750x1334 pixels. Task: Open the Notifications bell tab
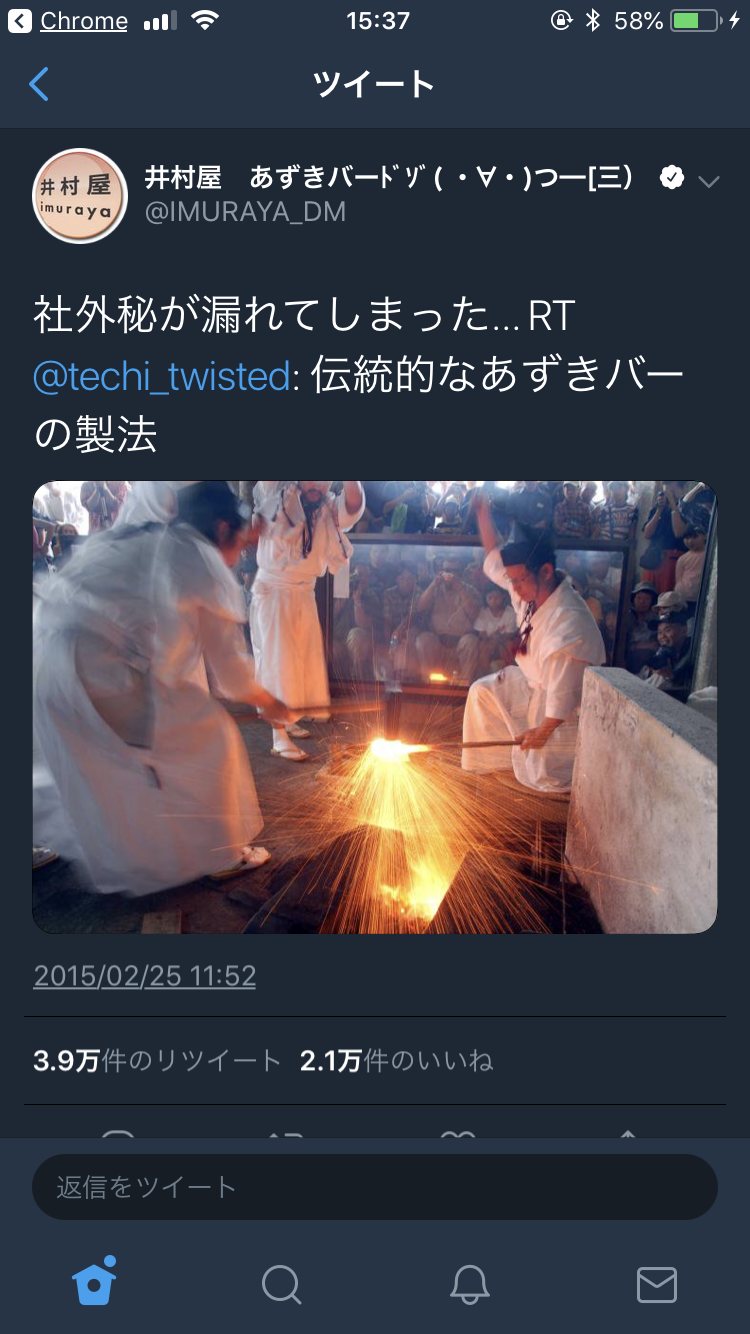tap(469, 1284)
